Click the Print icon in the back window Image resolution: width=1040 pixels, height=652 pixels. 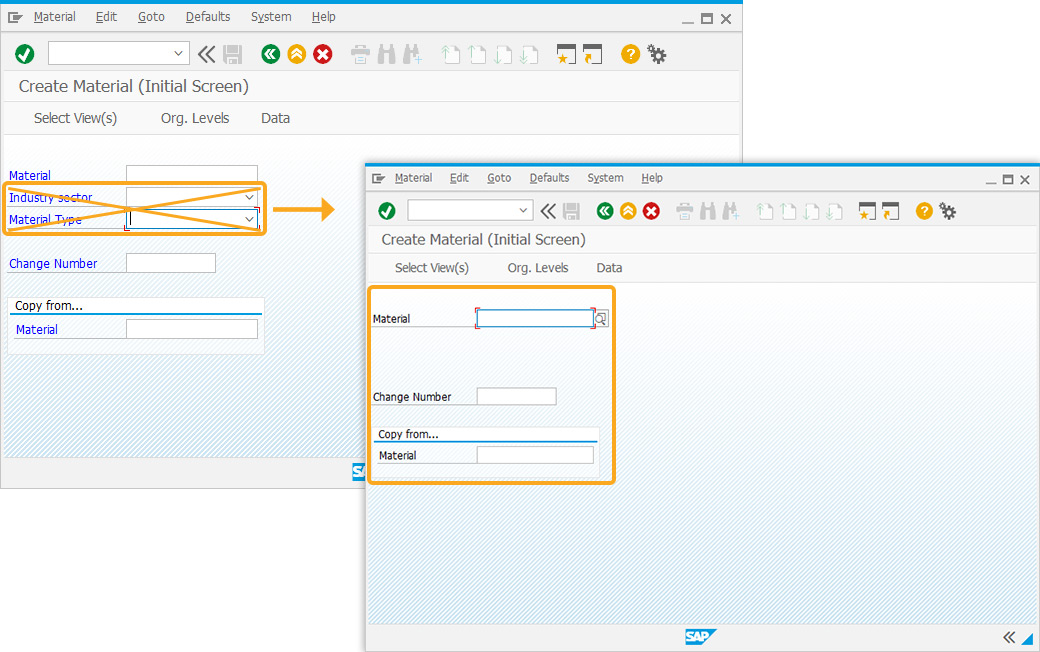(360, 54)
